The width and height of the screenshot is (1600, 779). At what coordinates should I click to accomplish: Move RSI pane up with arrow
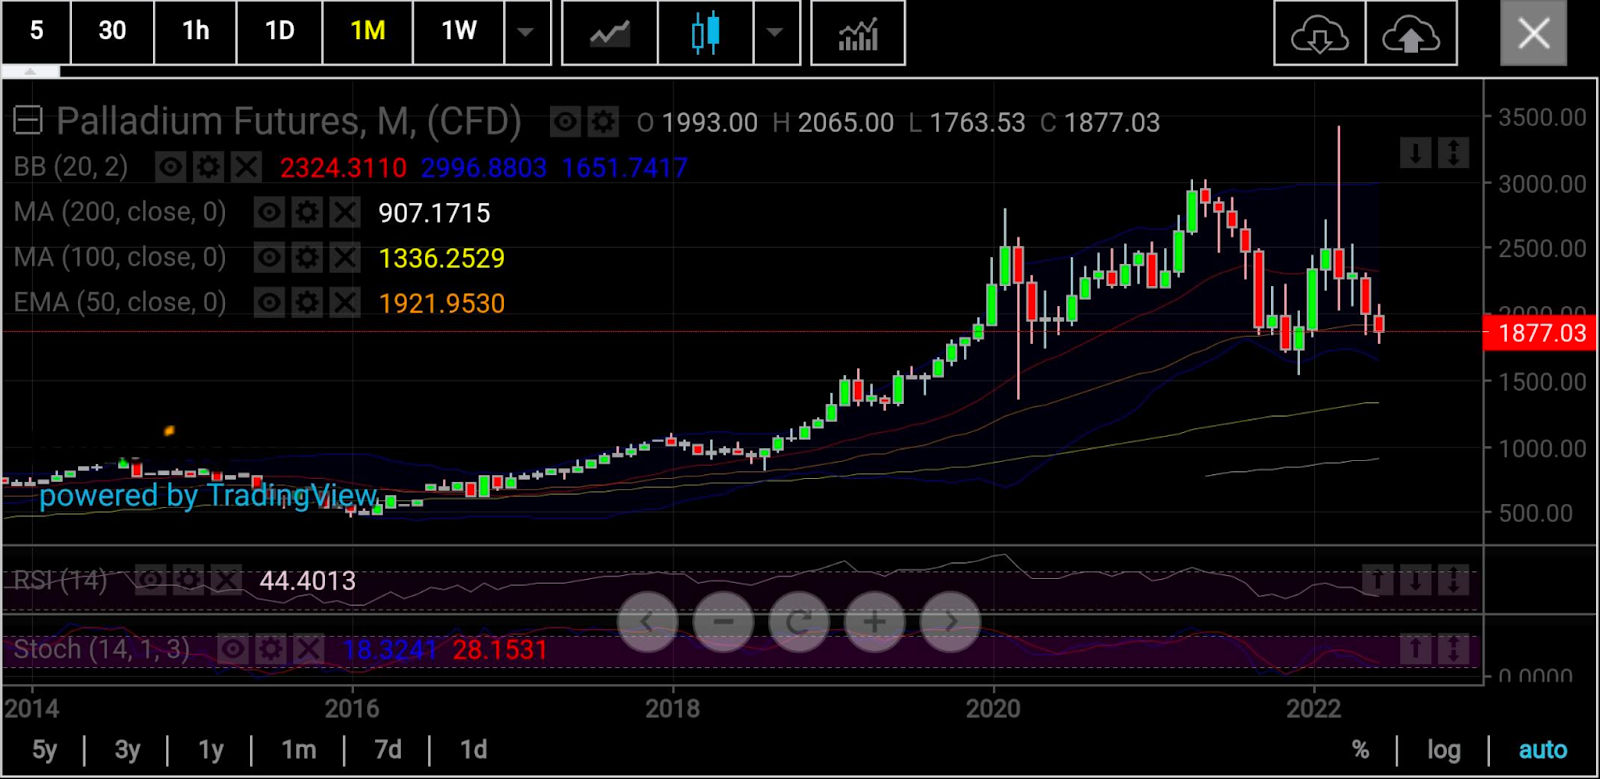pyautogui.click(x=1377, y=580)
